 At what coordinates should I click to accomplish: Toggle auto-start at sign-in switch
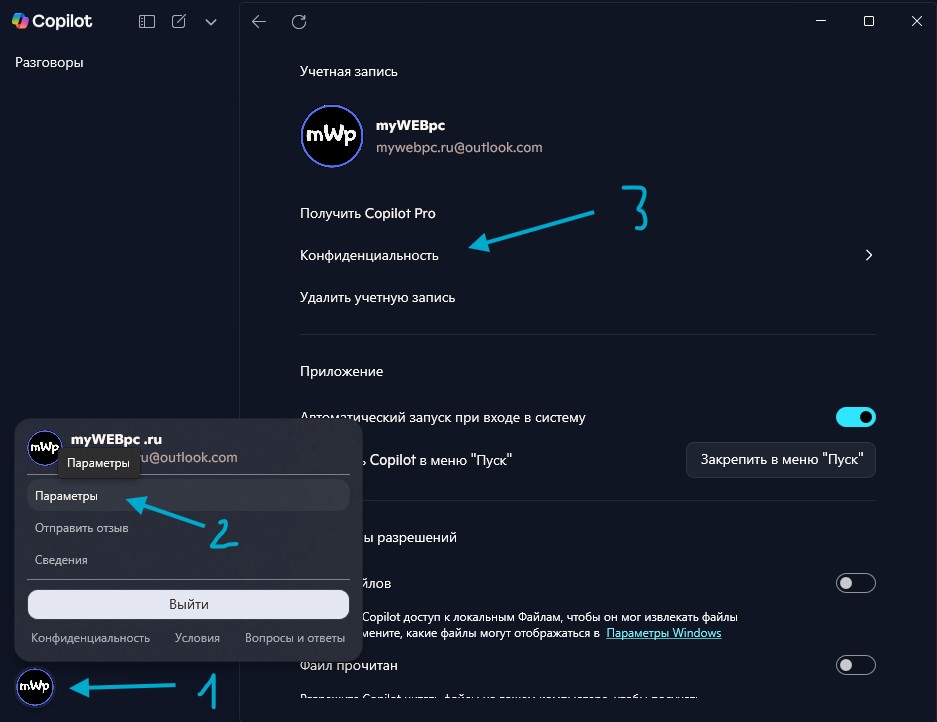point(856,417)
